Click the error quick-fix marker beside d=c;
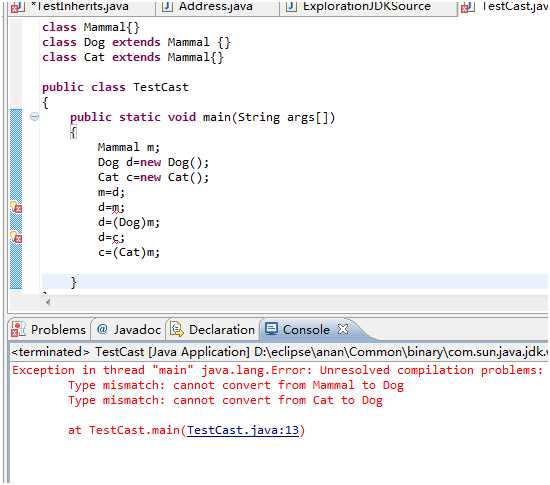The width and height of the screenshot is (550, 485). coord(15,237)
